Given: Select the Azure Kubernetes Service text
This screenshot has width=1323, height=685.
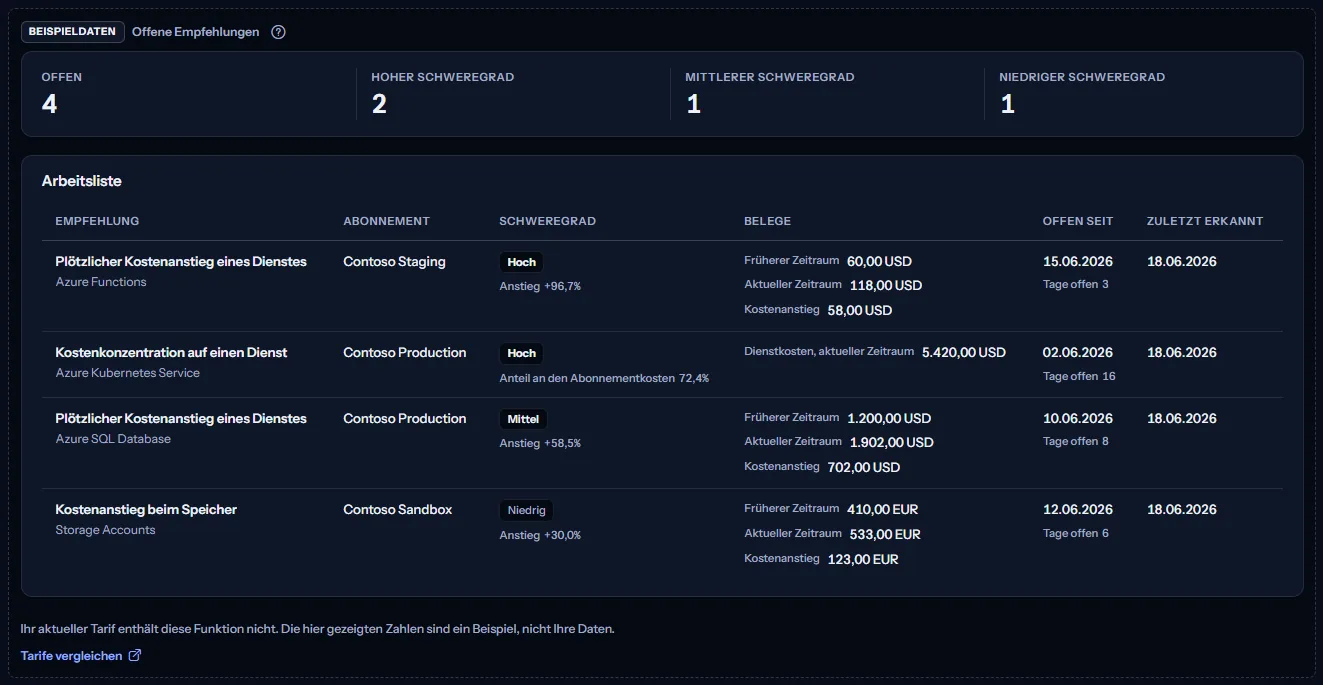Looking at the screenshot, I should click(128, 373).
